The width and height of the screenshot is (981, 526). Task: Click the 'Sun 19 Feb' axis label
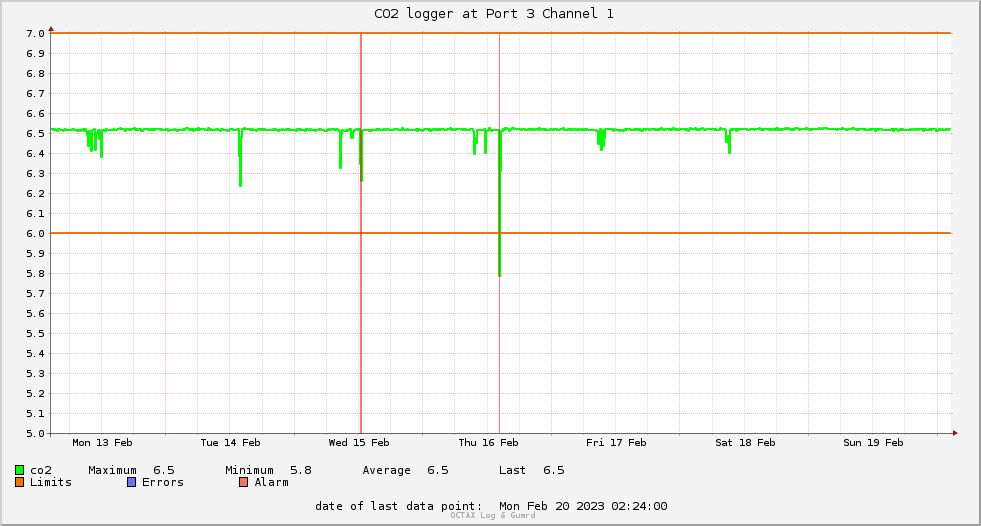tap(873, 442)
